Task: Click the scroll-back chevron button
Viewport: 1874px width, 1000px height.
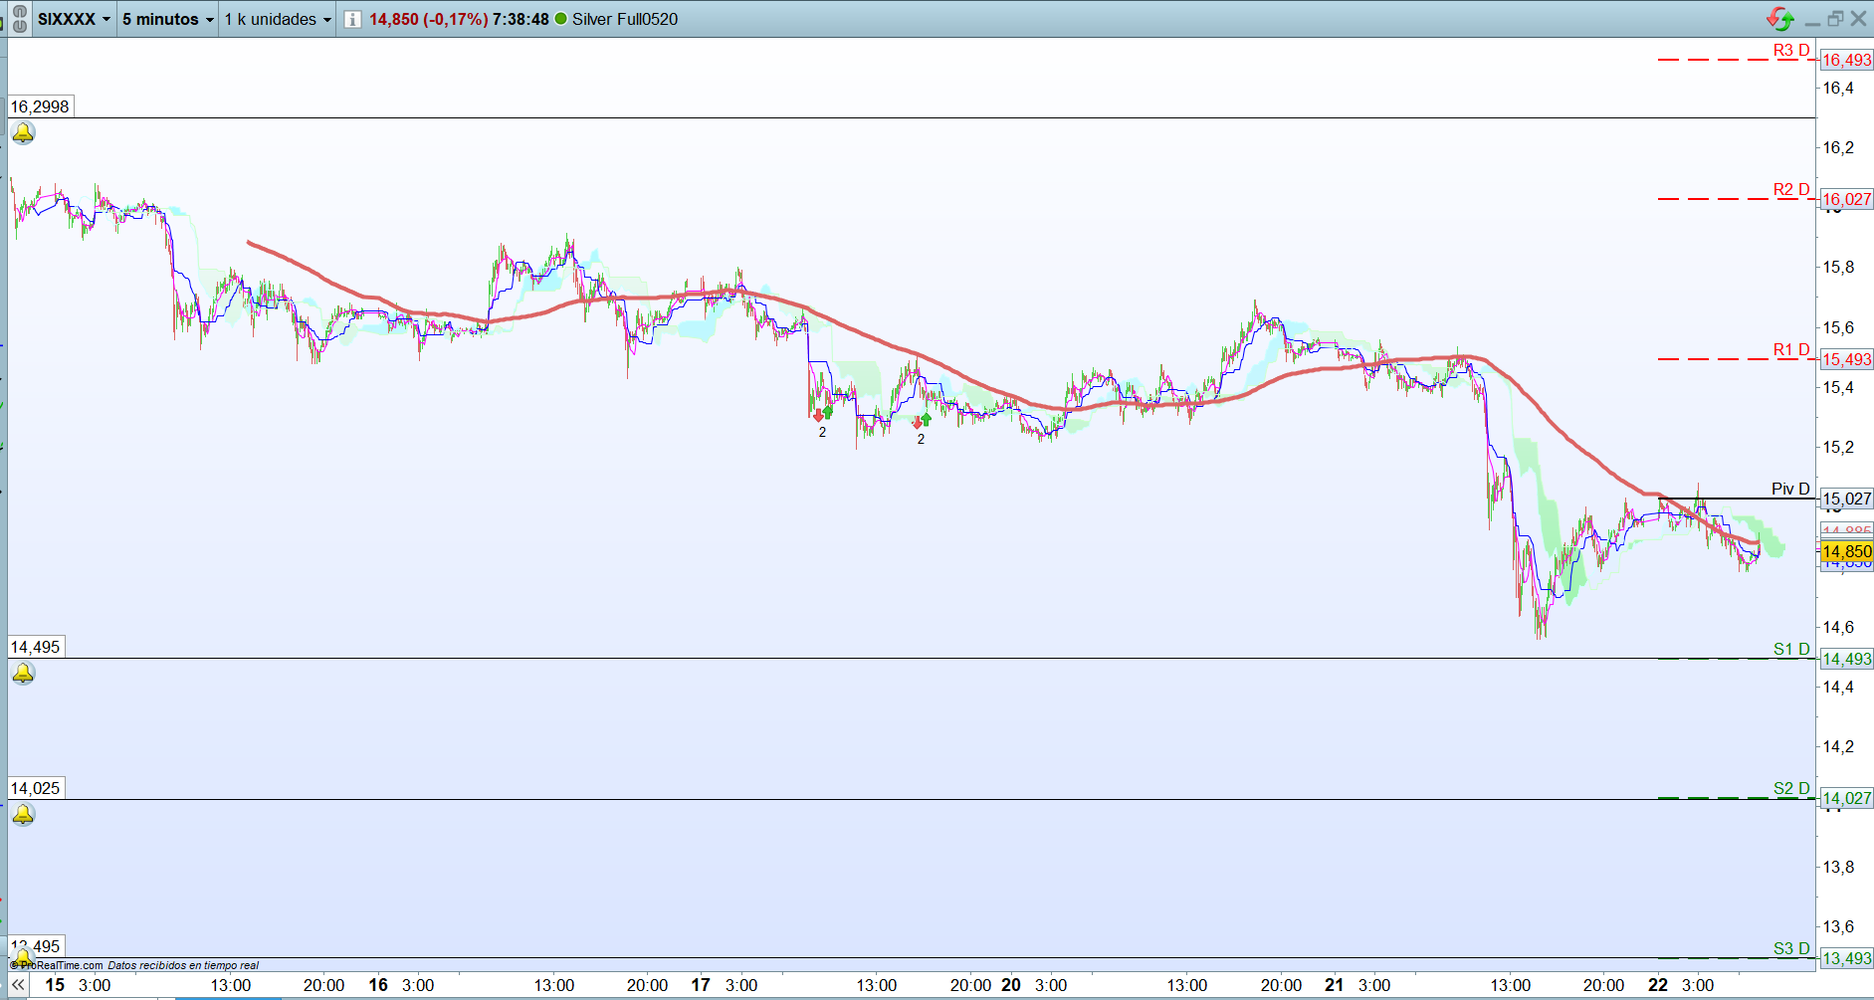Action: (20, 985)
